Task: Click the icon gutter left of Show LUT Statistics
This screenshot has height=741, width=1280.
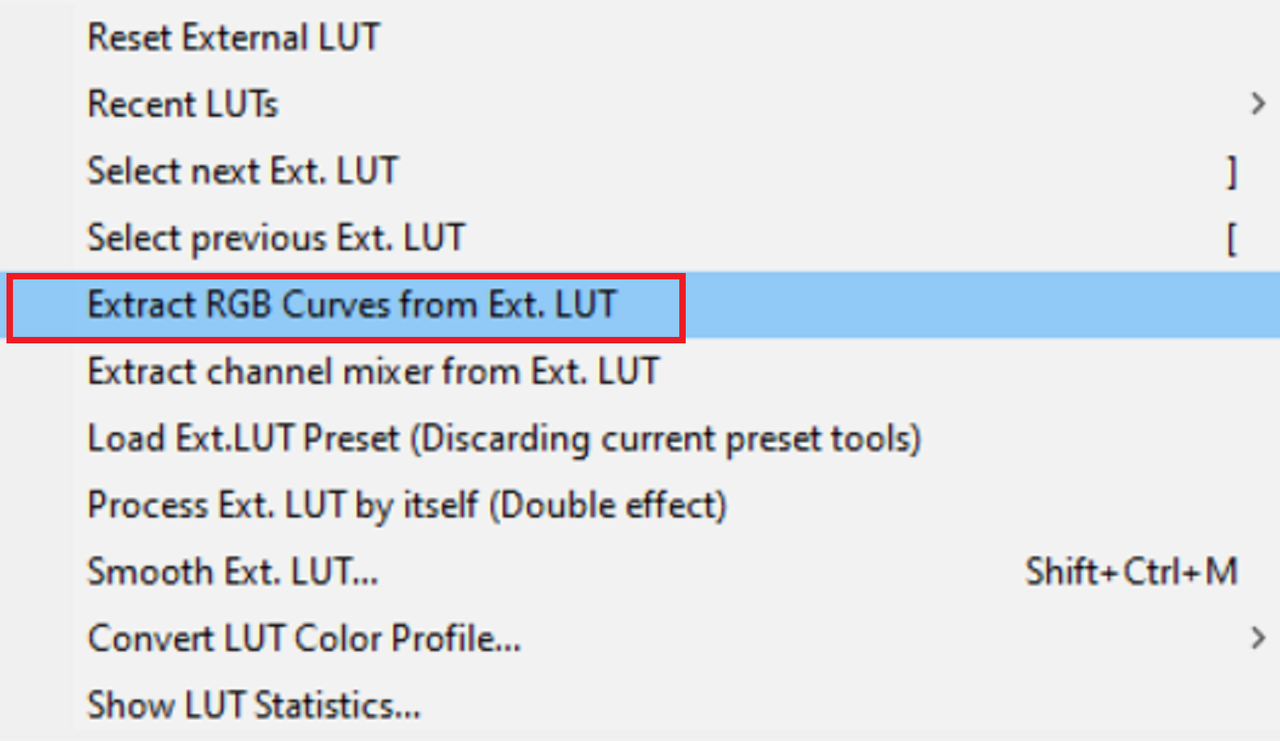Action: [x=37, y=705]
